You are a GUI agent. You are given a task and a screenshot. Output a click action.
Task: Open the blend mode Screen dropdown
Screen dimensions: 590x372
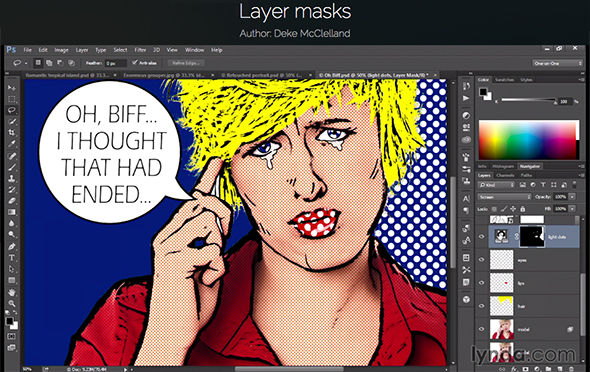click(504, 197)
